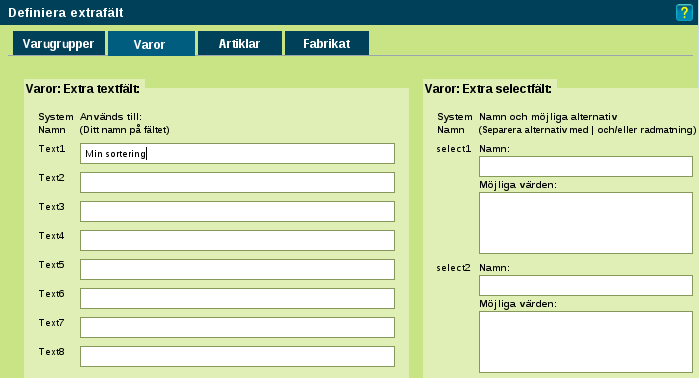Focus the select2 Möjliga värden textarea
Image resolution: width=699 pixels, height=378 pixels.
pyautogui.click(x=586, y=342)
